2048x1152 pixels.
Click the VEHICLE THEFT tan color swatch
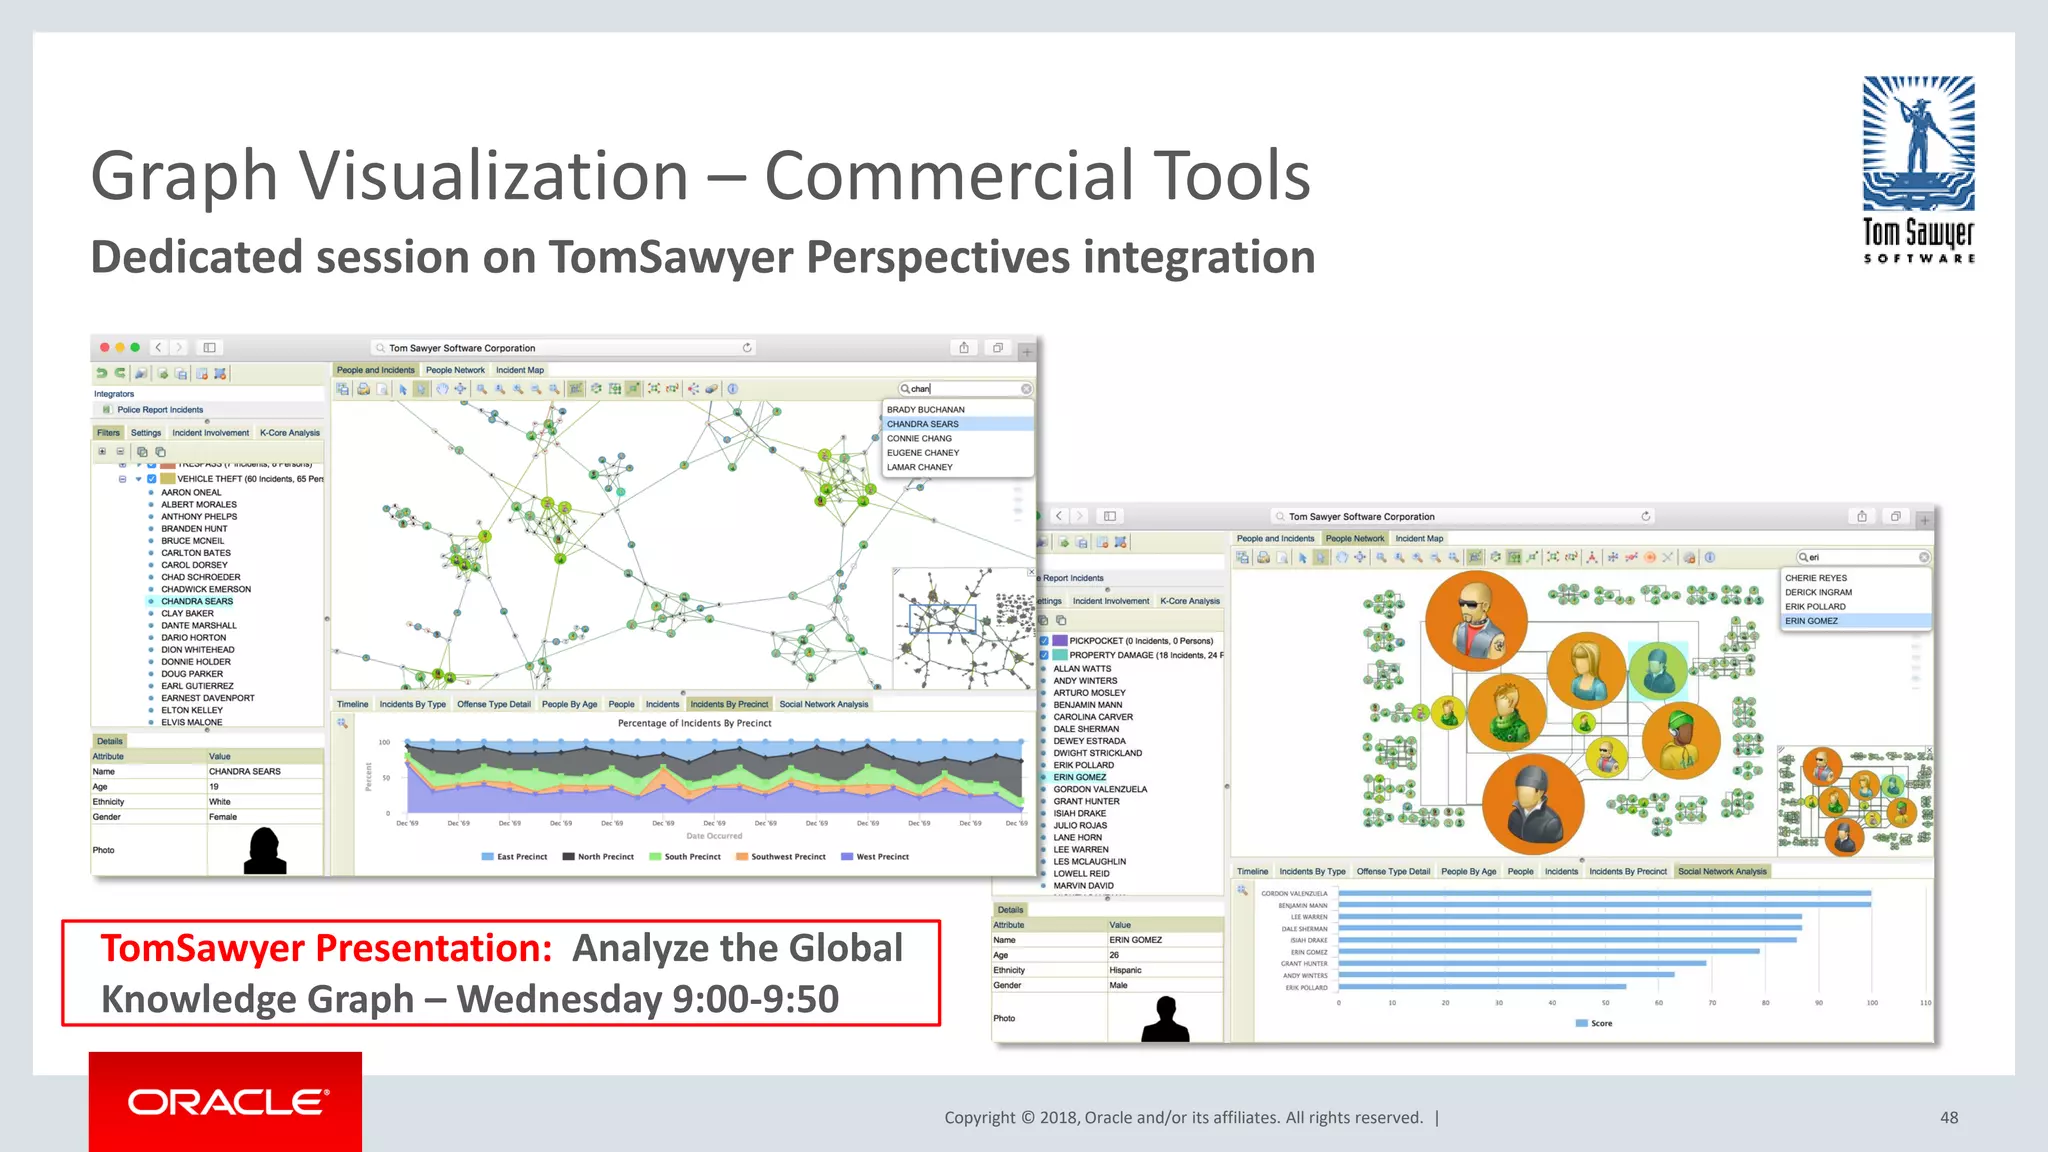click(x=167, y=479)
